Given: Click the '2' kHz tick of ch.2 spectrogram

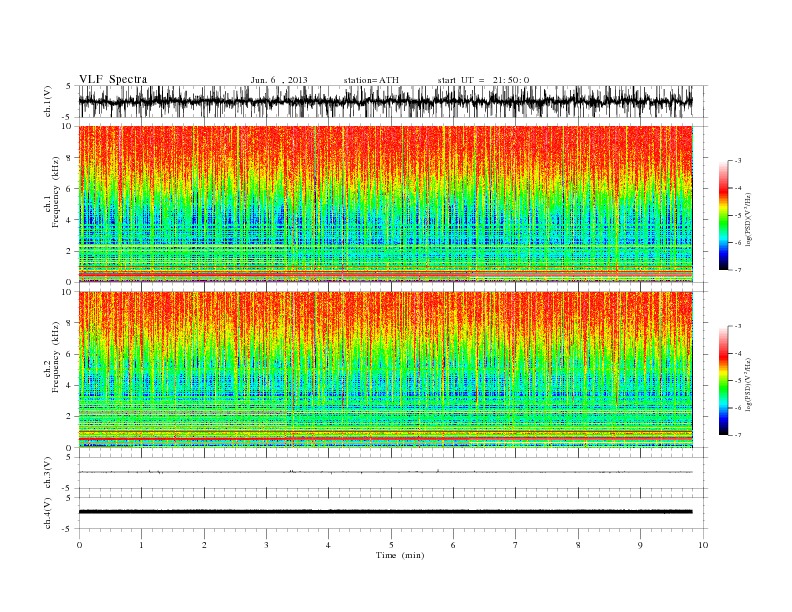Looking at the screenshot, I should pos(69,417).
